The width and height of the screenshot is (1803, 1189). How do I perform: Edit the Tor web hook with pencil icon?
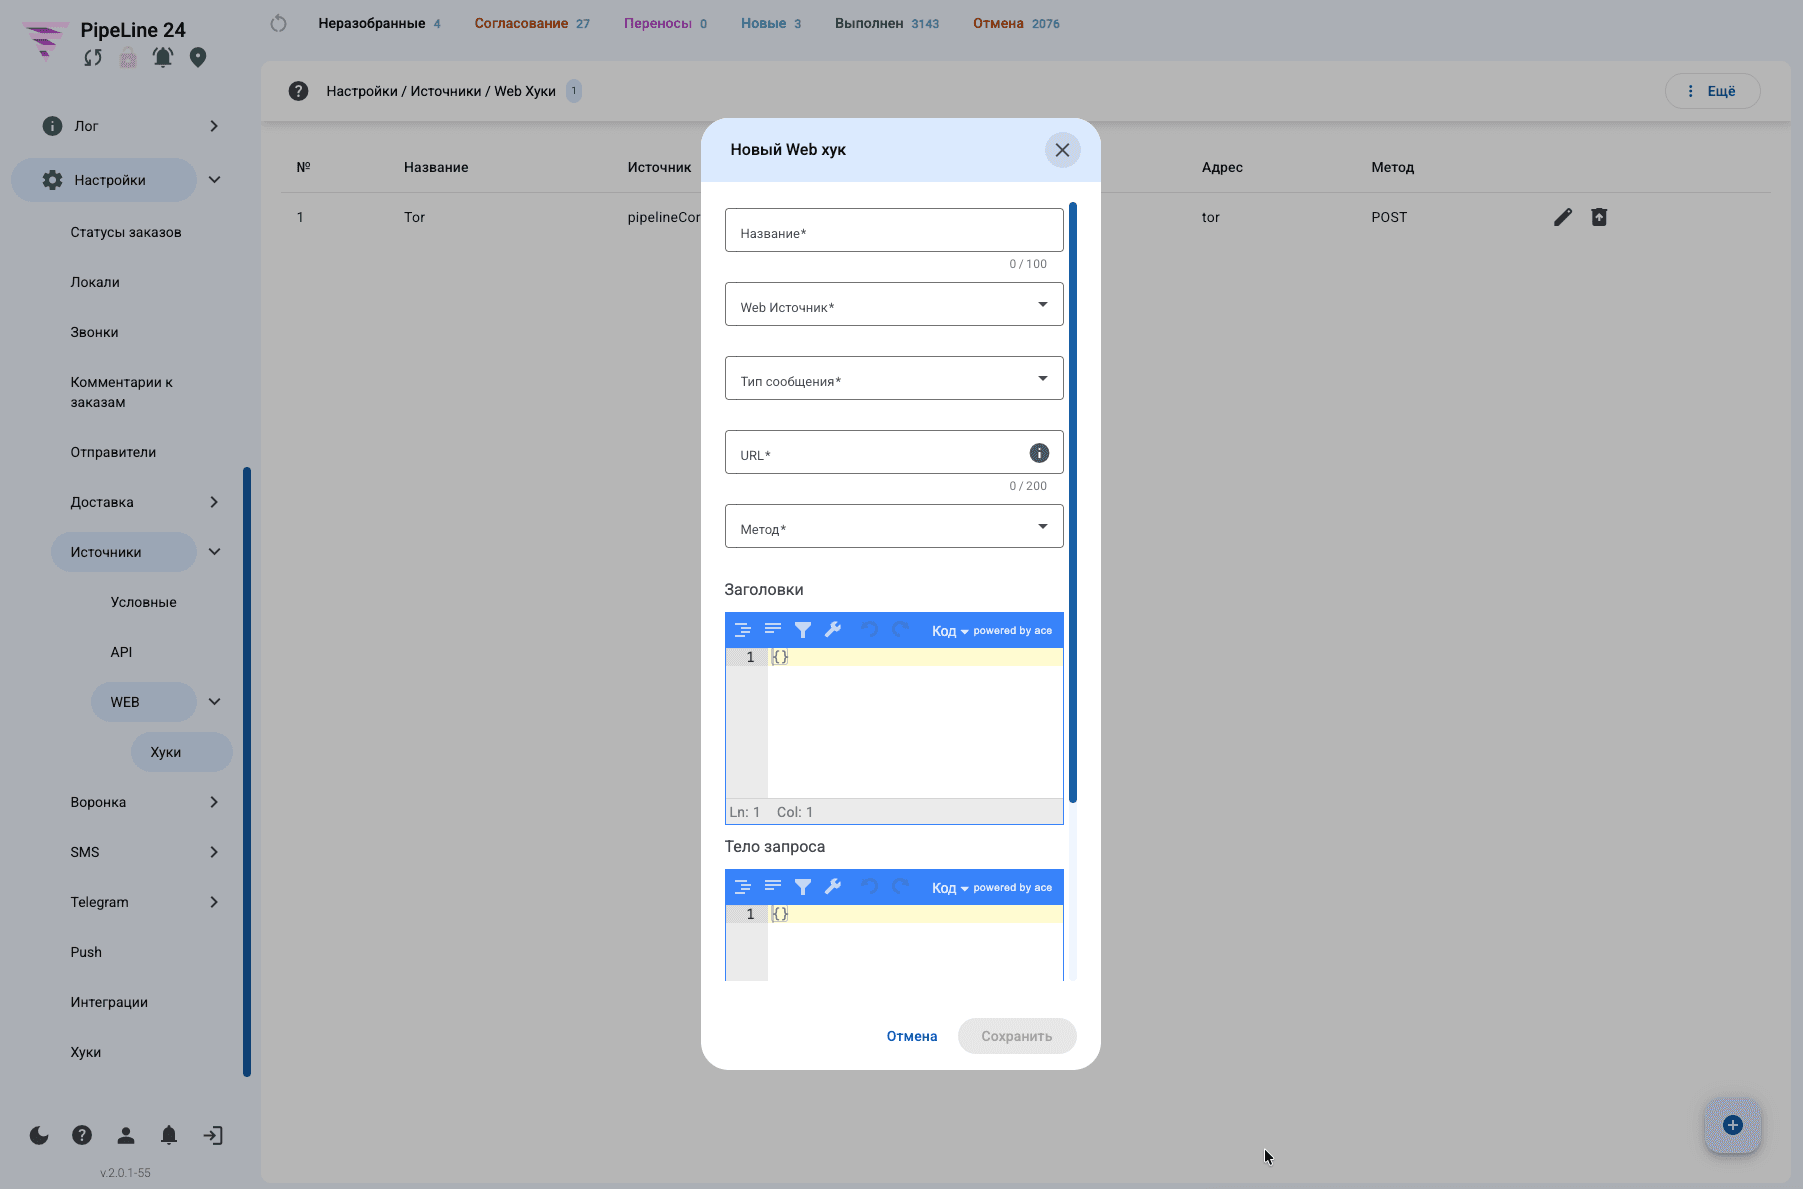tap(1563, 217)
